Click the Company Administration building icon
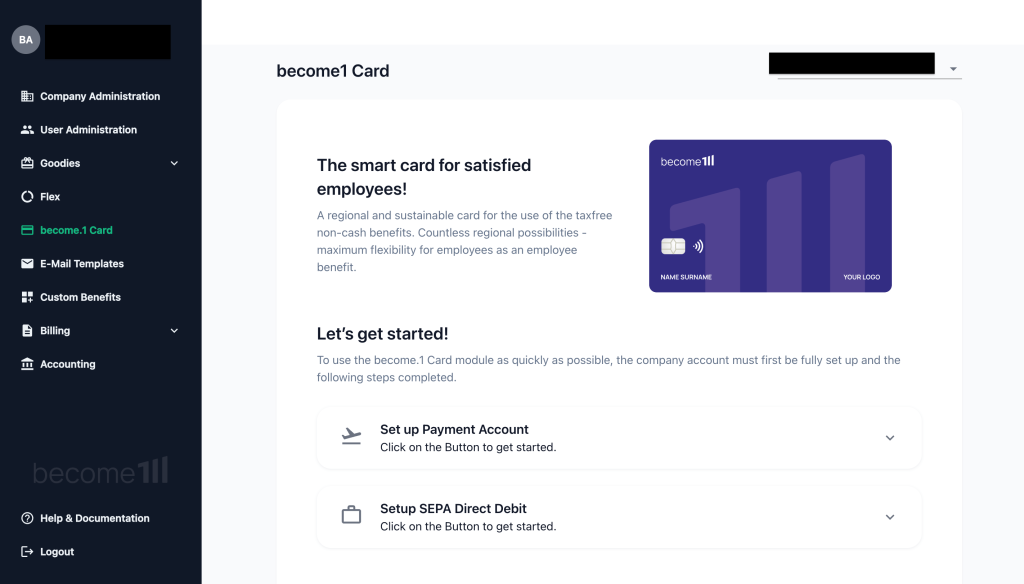 [27, 96]
